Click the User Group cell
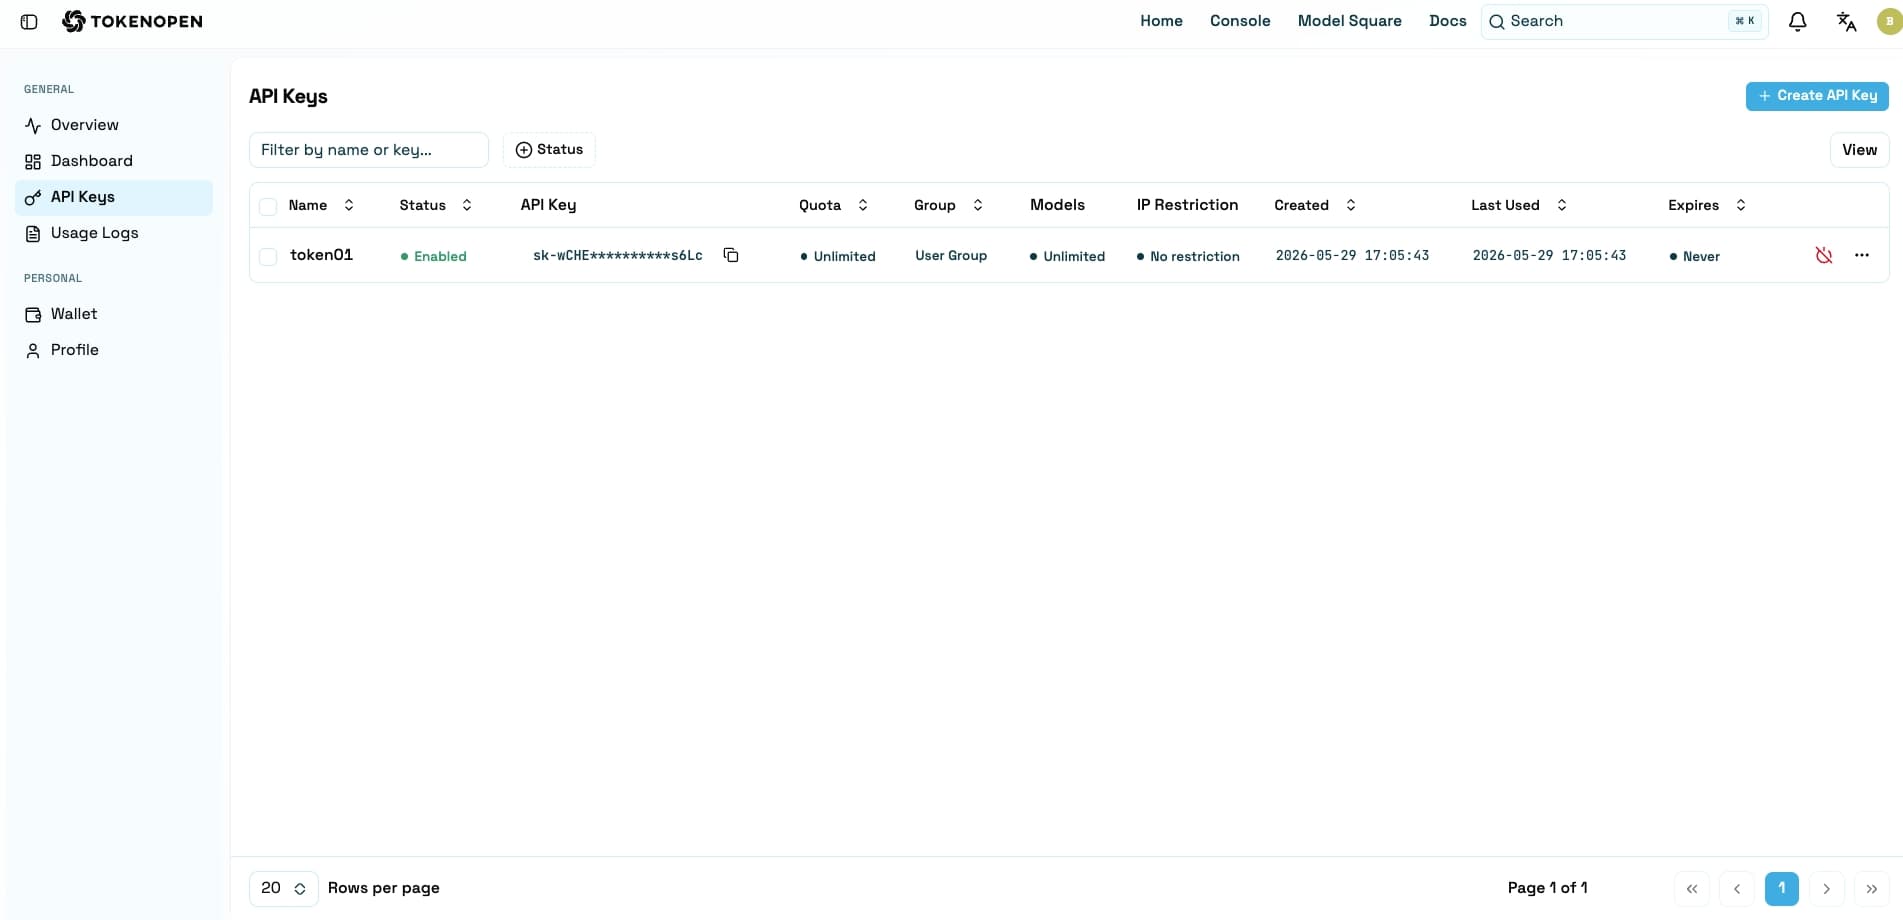1903x920 pixels. point(951,255)
